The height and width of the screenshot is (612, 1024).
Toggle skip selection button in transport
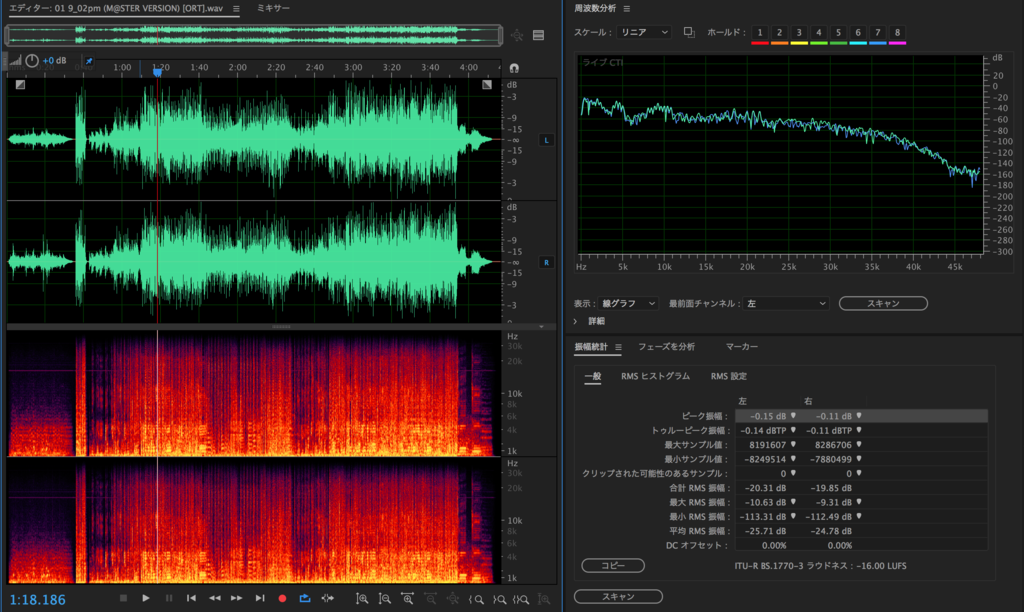point(328,598)
